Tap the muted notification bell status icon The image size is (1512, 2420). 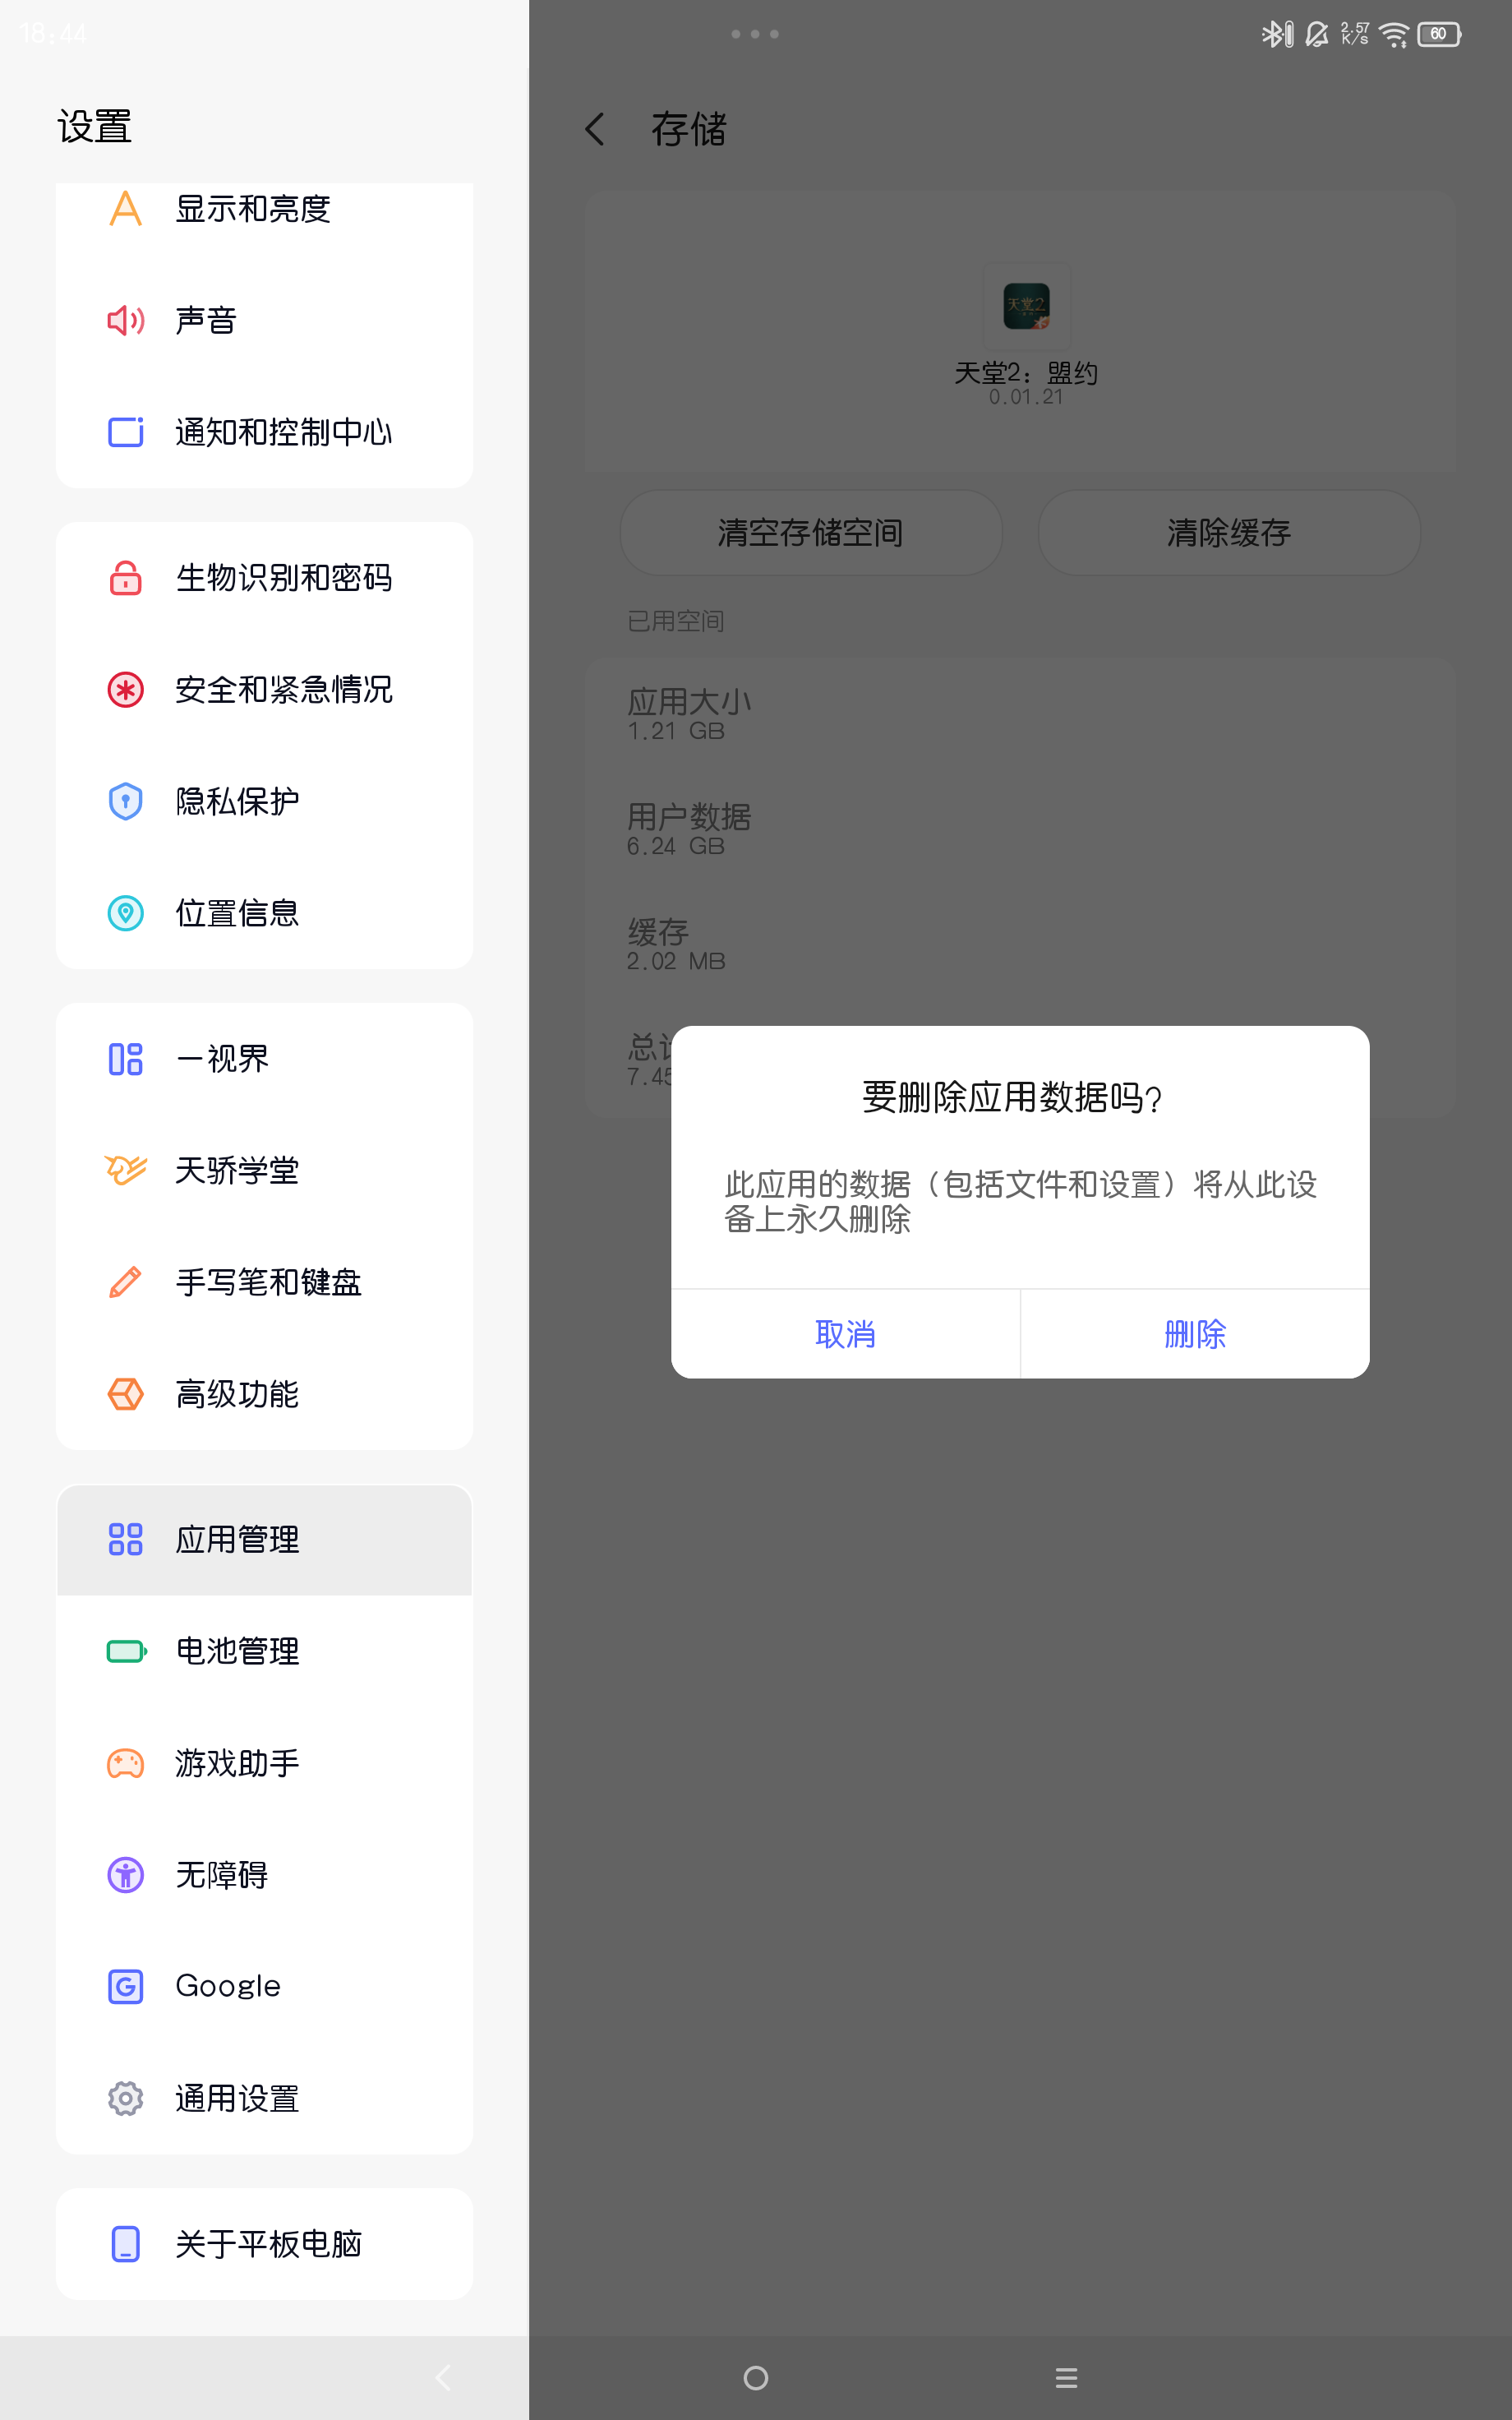[1317, 34]
